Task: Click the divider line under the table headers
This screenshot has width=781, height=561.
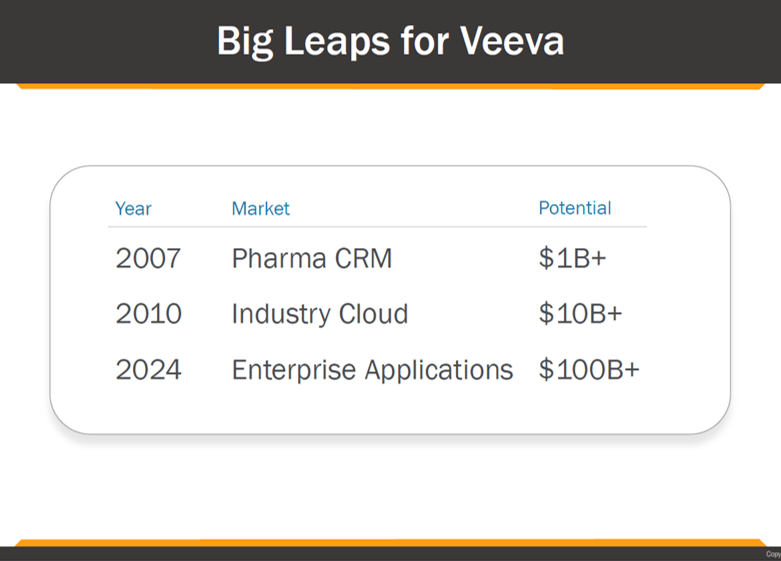Action: 378,227
